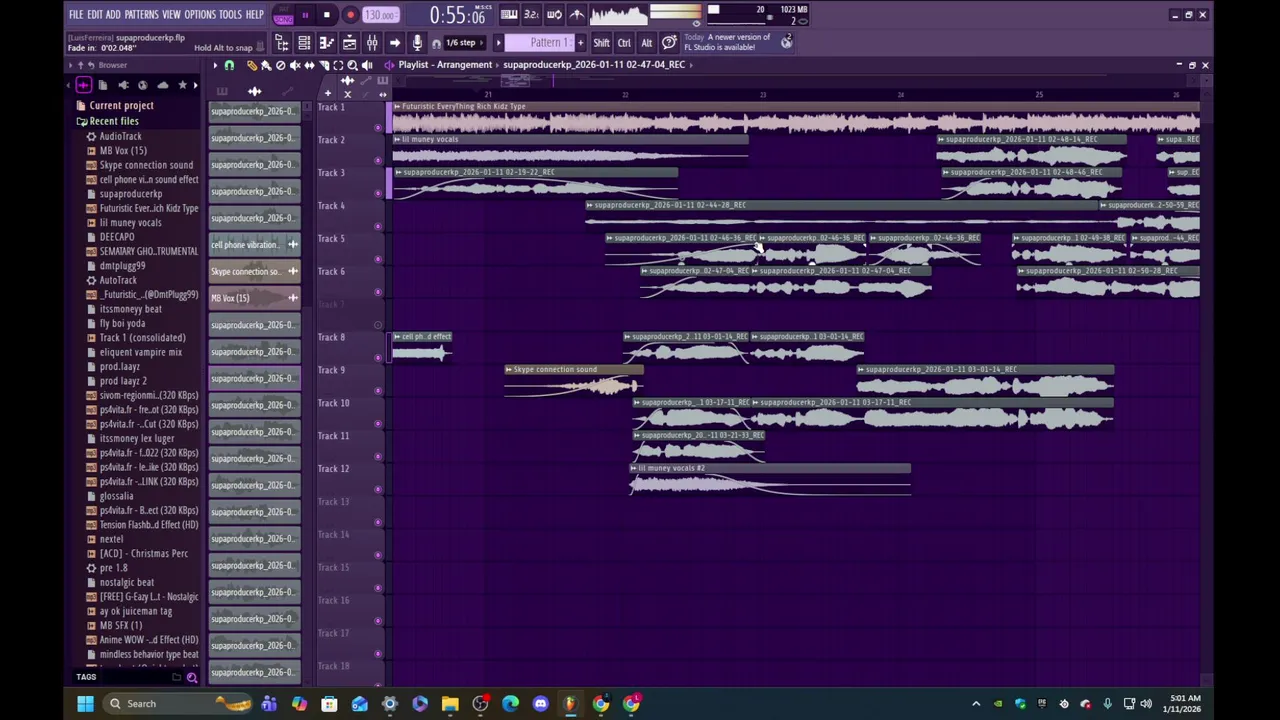Toggle the Ctrl key button
The width and height of the screenshot is (1280, 720).
(624, 43)
